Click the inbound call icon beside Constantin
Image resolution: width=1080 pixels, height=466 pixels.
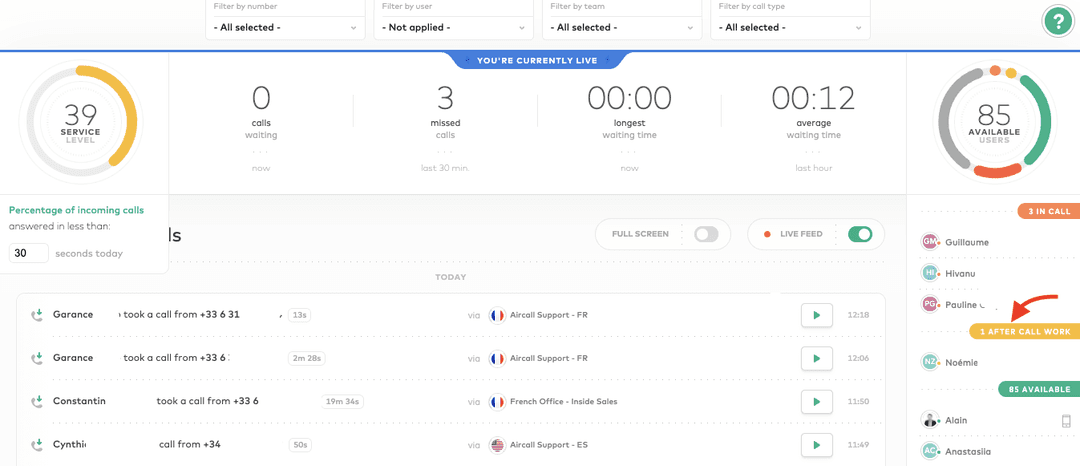(x=37, y=402)
